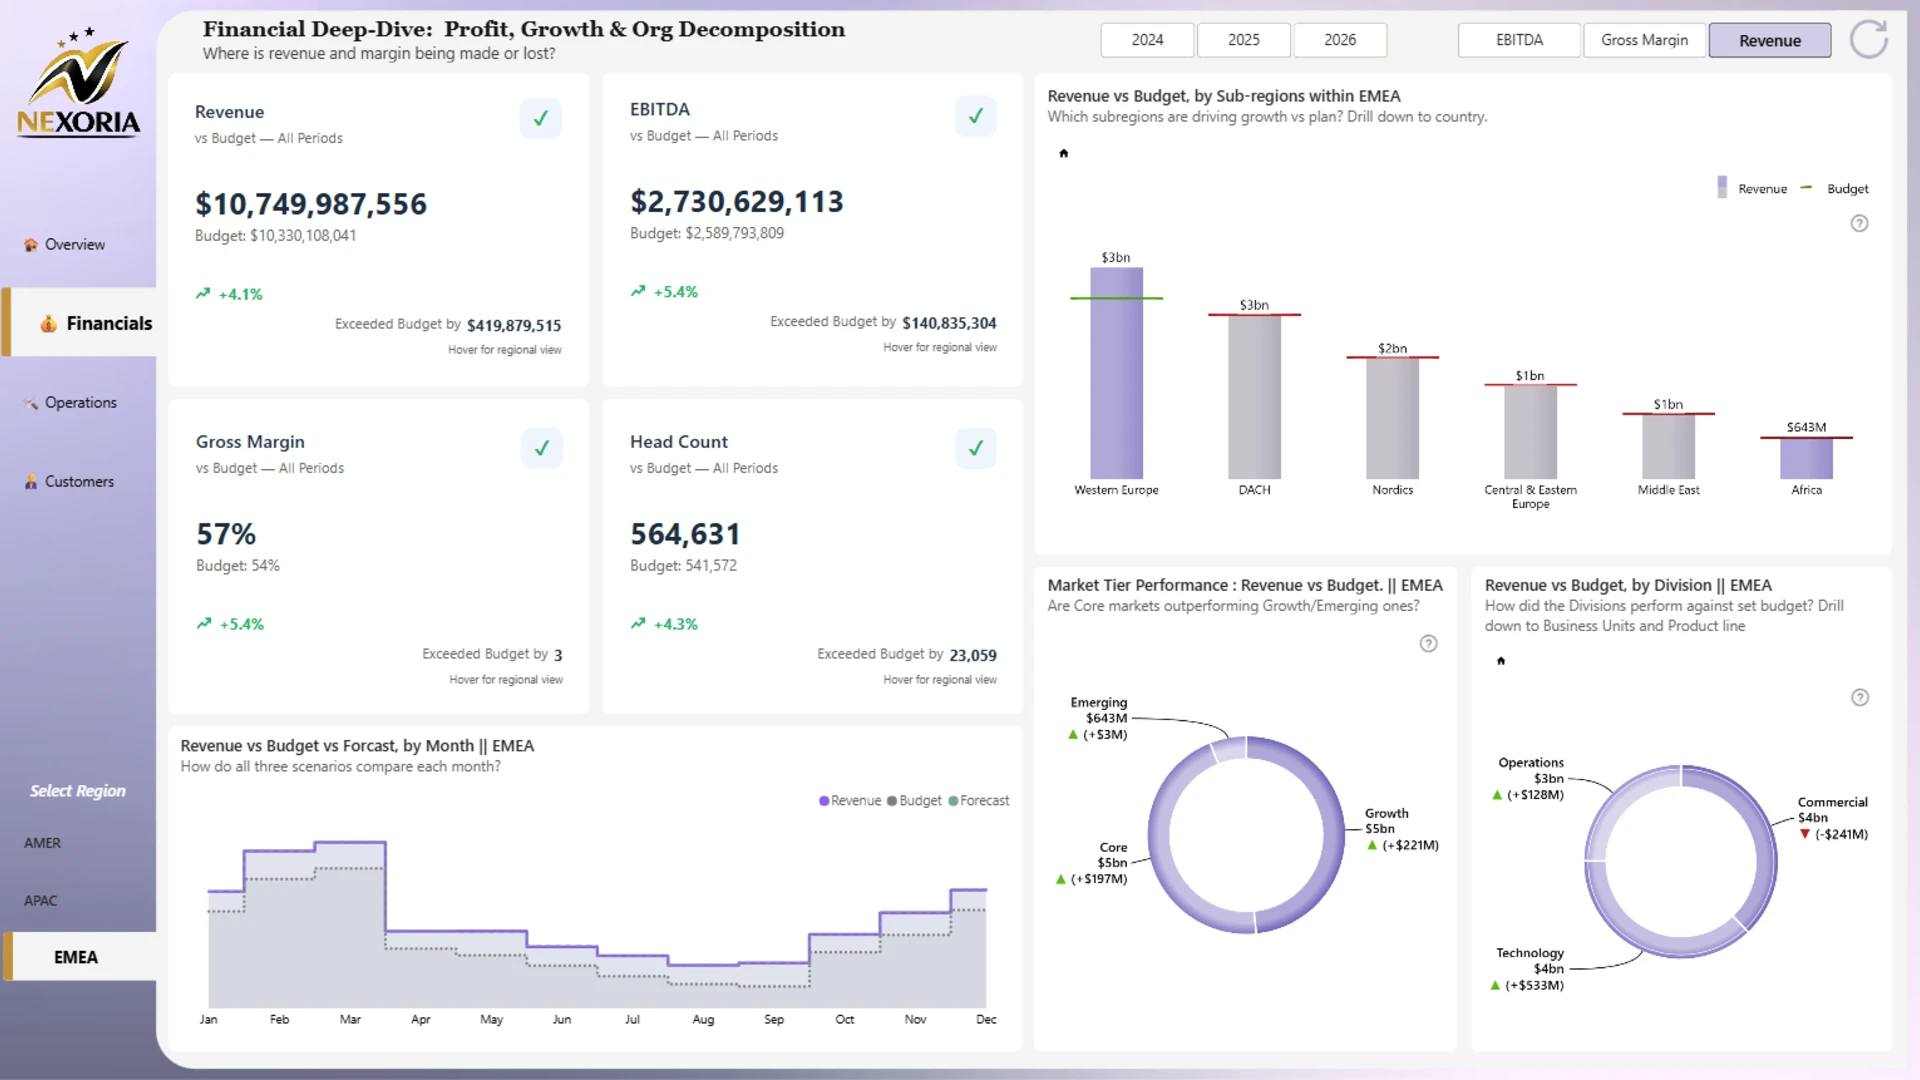1920x1080 pixels.
Task: Switch metric to EBITDA
Action: [x=1518, y=40]
